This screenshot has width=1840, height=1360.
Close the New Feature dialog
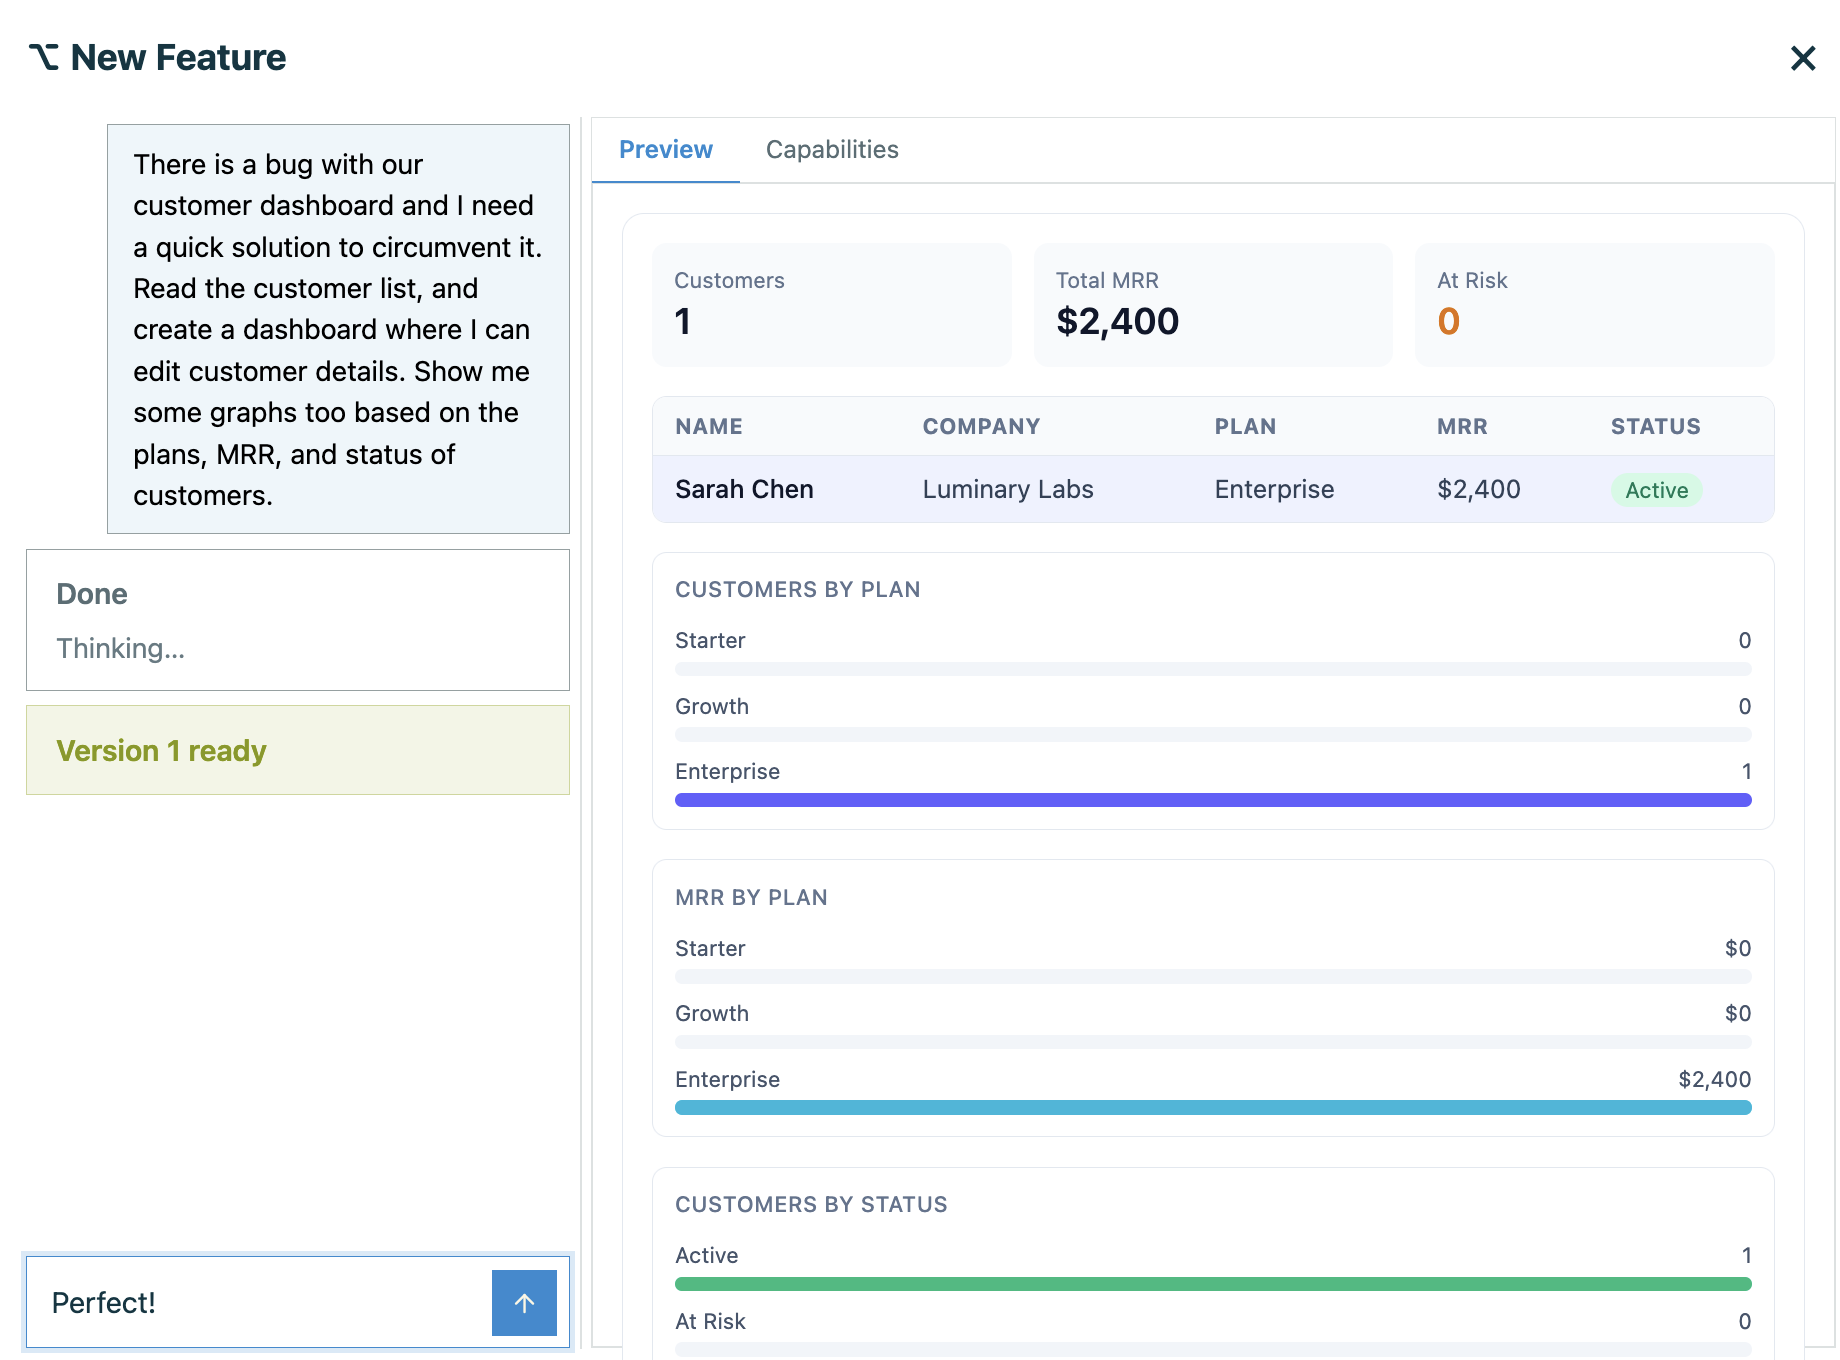pos(1802,58)
